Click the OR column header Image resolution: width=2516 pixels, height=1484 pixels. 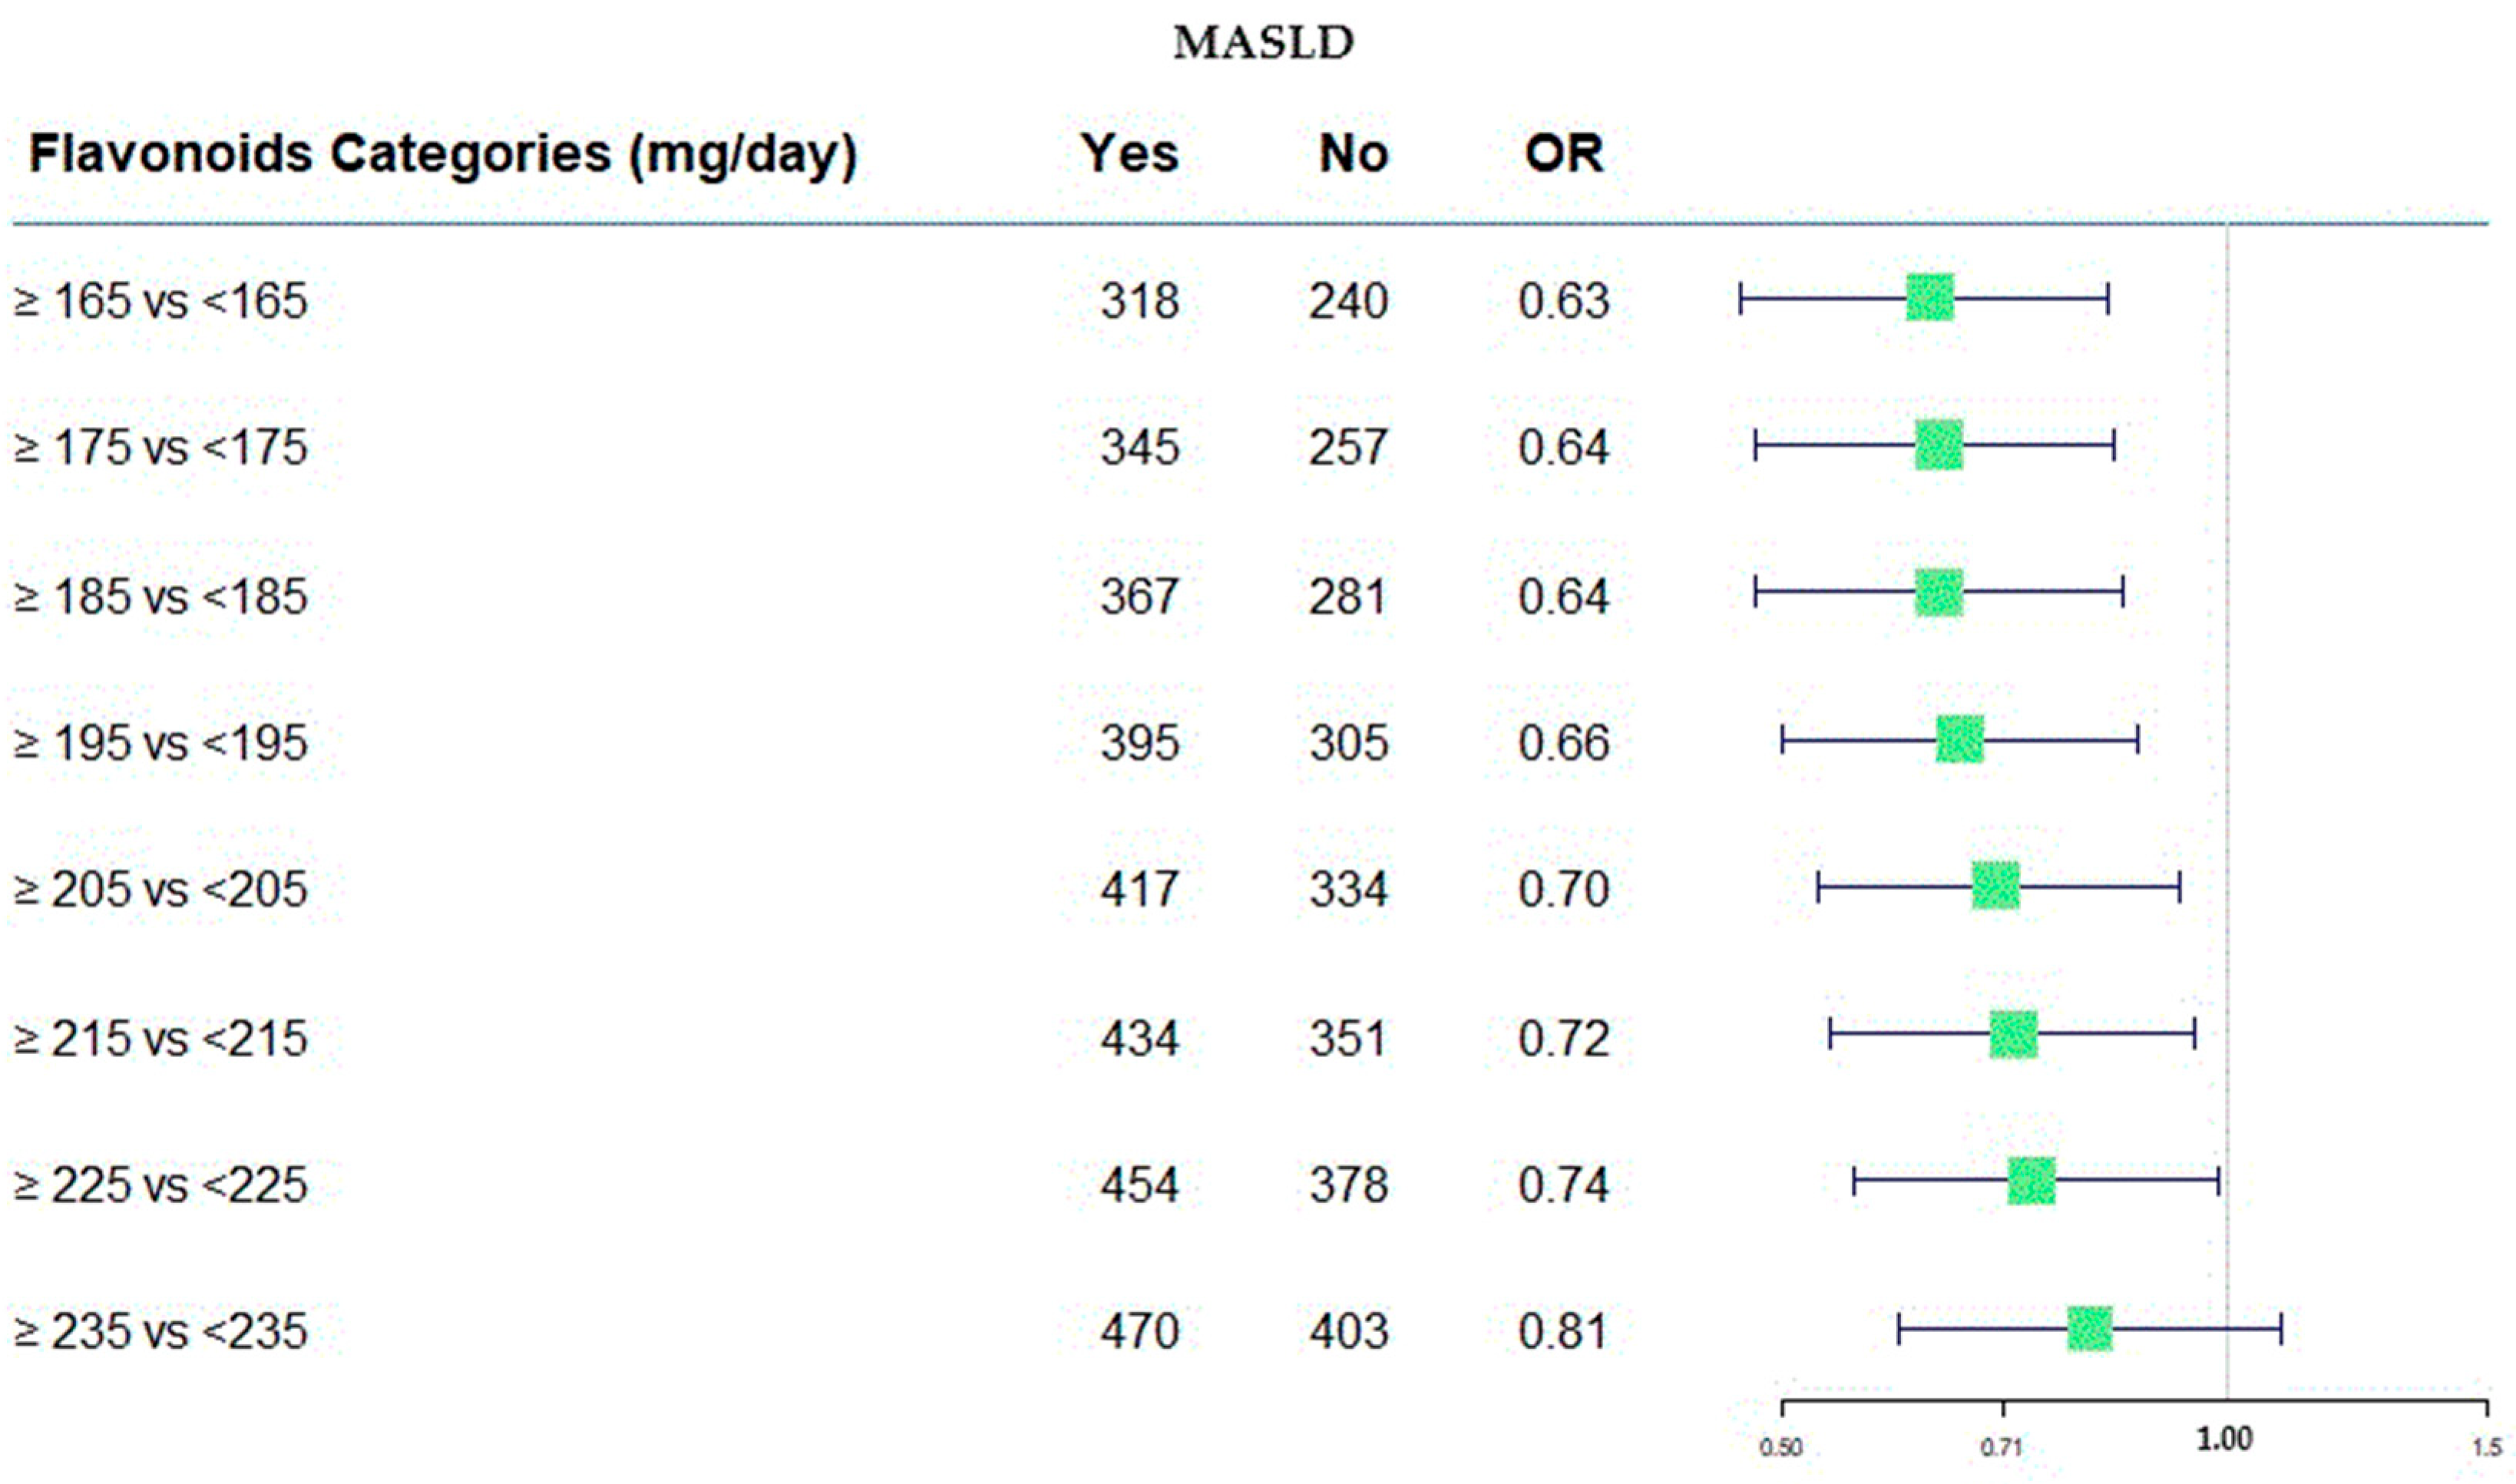(x=1564, y=154)
